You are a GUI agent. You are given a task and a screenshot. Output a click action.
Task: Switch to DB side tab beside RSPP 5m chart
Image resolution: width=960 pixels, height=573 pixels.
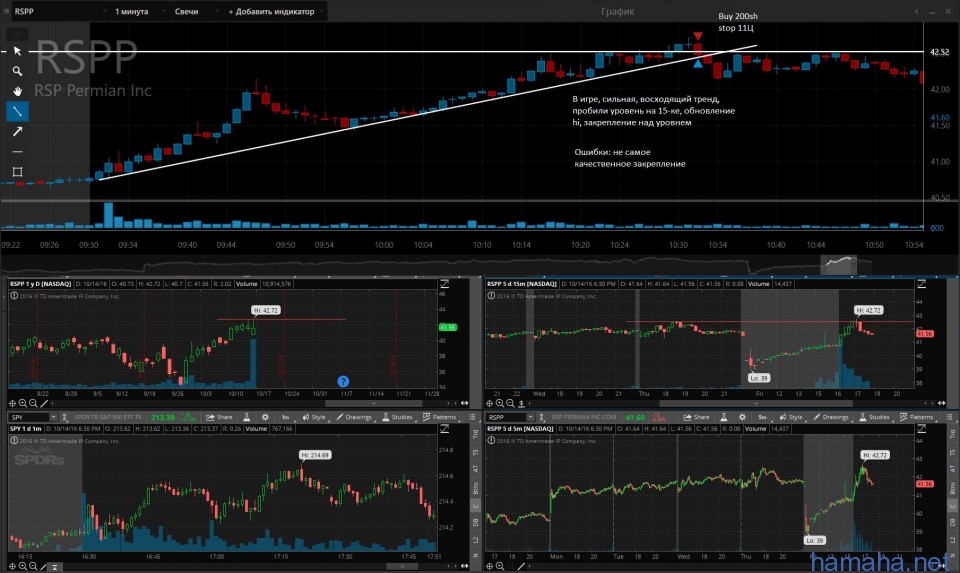coord(953,522)
